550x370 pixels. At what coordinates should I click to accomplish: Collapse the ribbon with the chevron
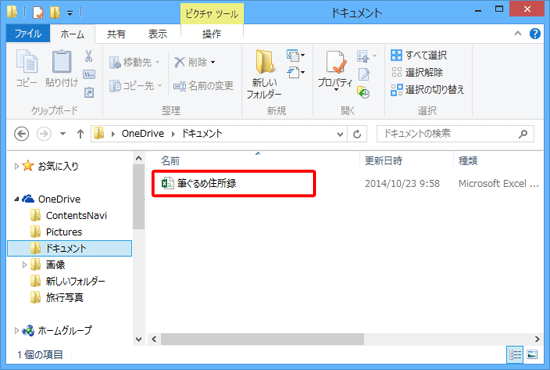[x=518, y=34]
